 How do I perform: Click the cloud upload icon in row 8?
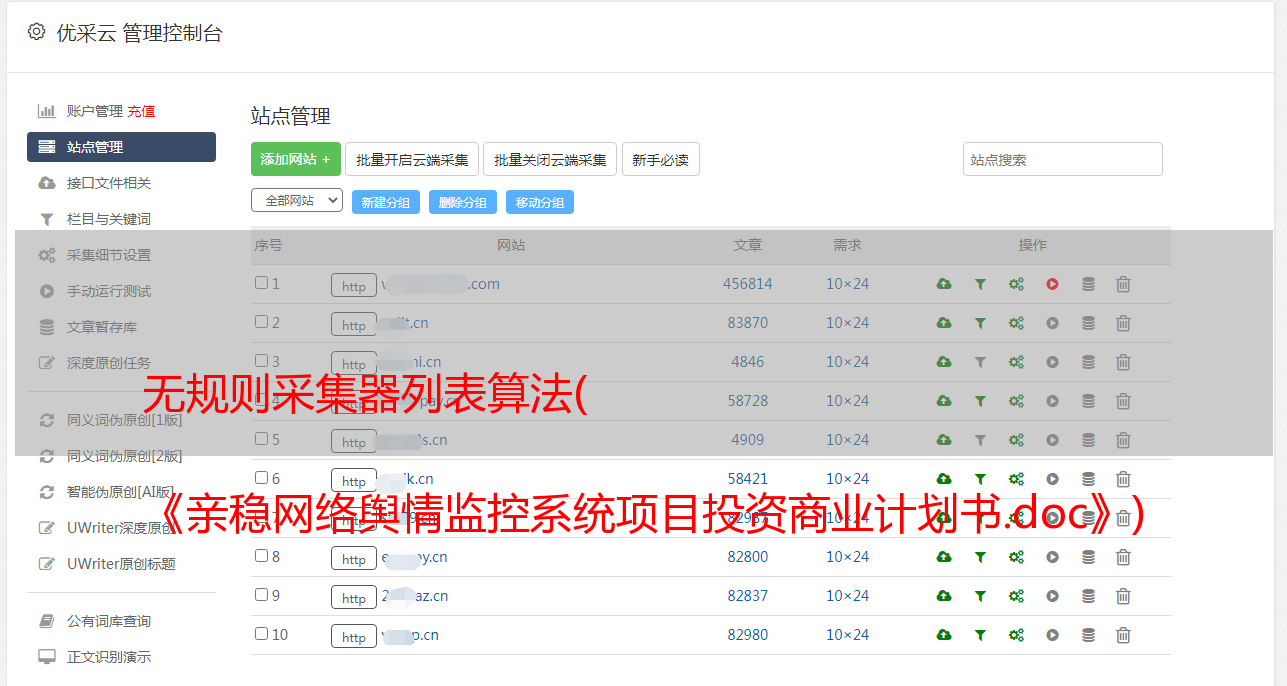point(944,557)
